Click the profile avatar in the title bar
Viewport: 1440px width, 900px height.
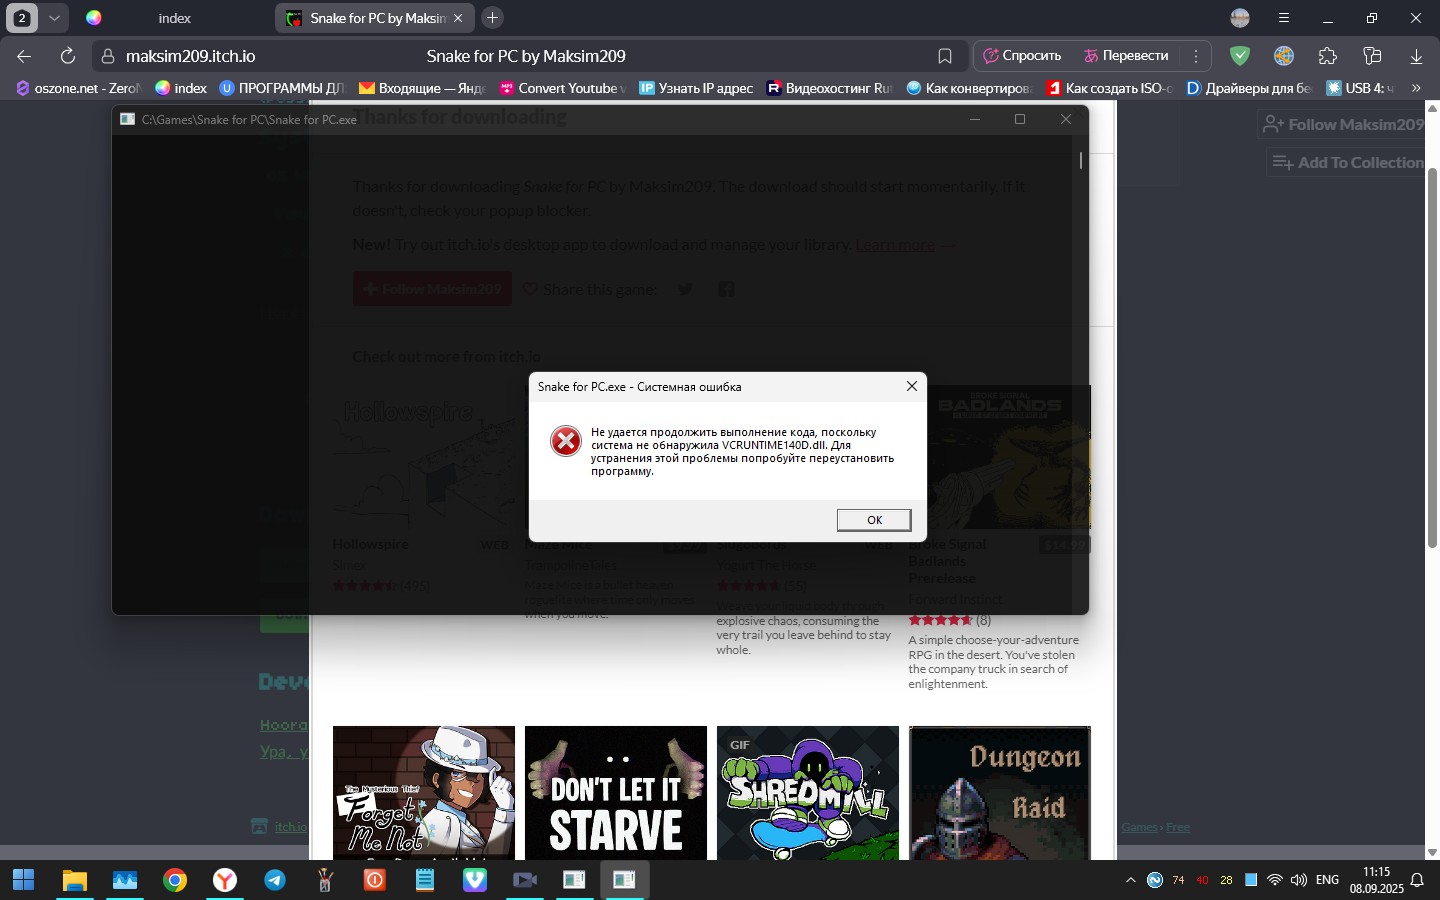coord(1240,18)
